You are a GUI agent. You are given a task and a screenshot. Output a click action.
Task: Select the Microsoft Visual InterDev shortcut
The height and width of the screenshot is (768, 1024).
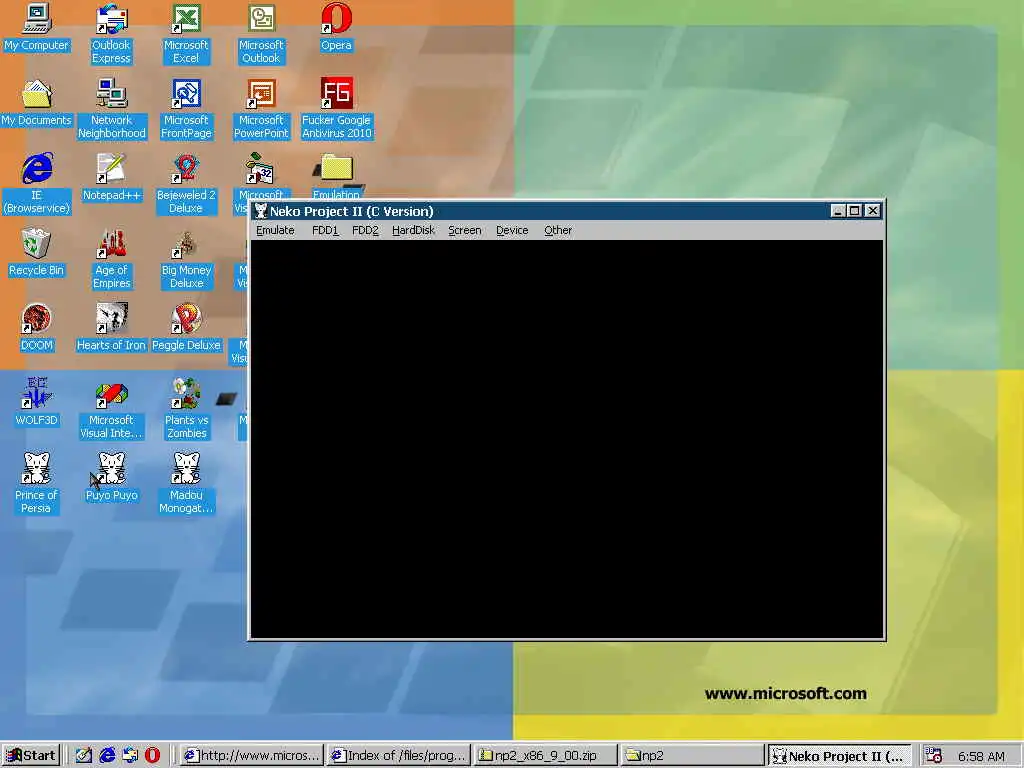tap(112, 409)
